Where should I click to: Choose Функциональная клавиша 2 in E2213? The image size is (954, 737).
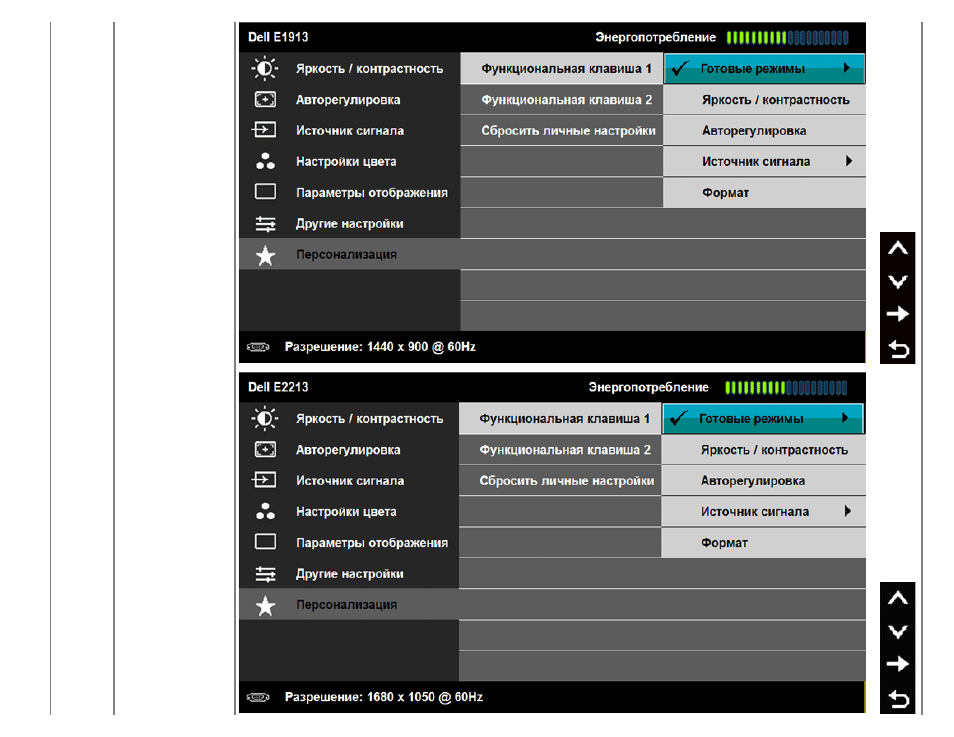[x=560, y=449]
